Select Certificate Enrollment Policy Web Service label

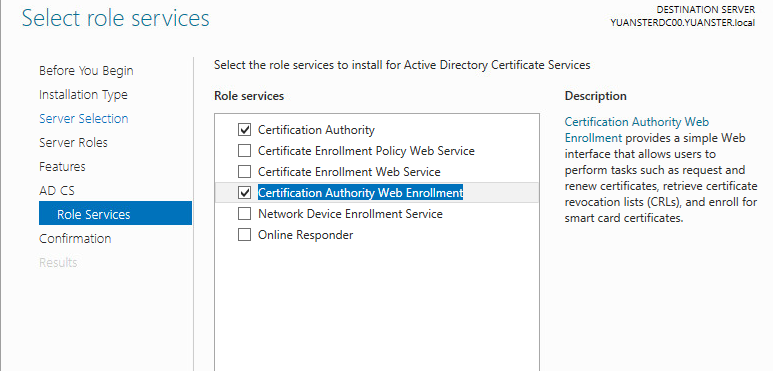pyautogui.click(x=366, y=151)
